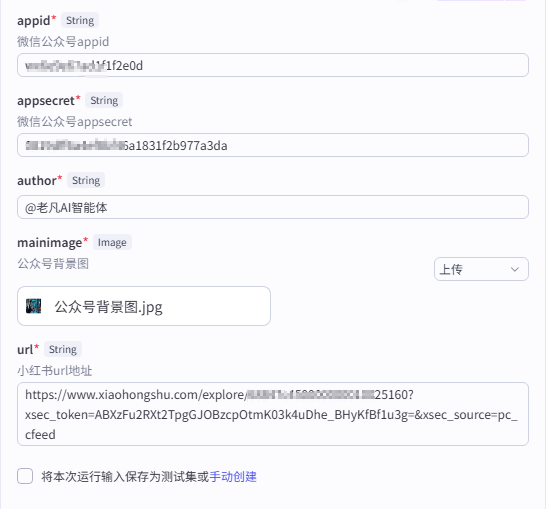The width and height of the screenshot is (546, 509).
Task: Click the xiaohongshu url text box
Action: (273, 414)
